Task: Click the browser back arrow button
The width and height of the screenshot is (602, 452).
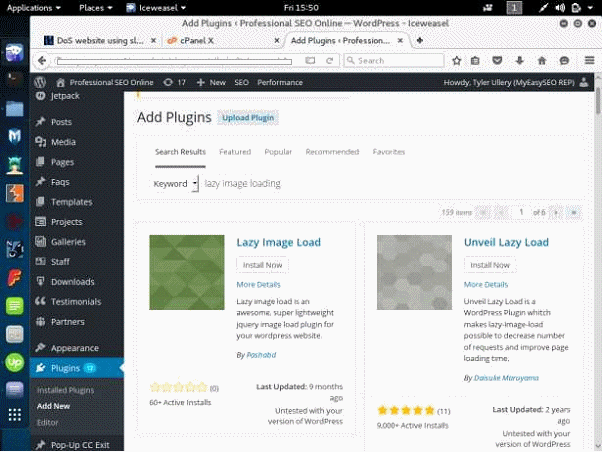Action: click(x=42, y=61)
